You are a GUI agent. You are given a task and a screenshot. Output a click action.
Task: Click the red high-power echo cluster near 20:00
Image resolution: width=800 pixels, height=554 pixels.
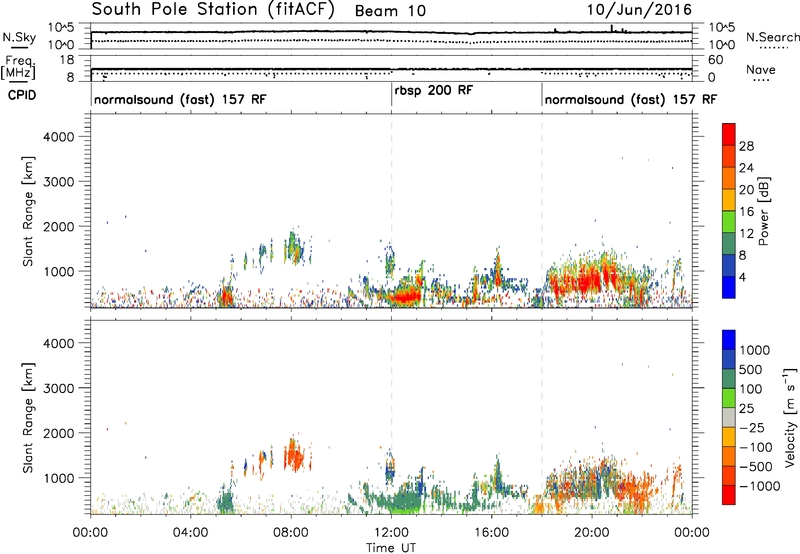(x=589, y=281)
